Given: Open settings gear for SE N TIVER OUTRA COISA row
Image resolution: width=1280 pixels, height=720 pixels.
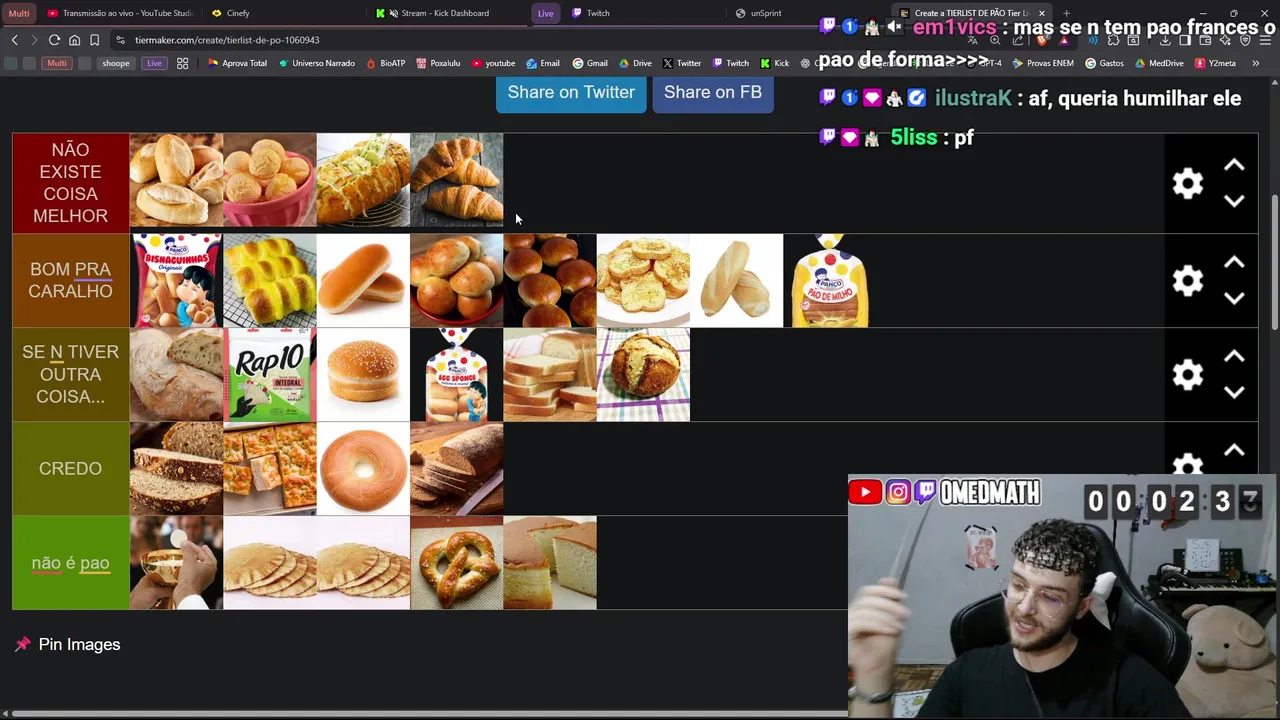Looking at the screenshot, I should [x=1187, y=375].
